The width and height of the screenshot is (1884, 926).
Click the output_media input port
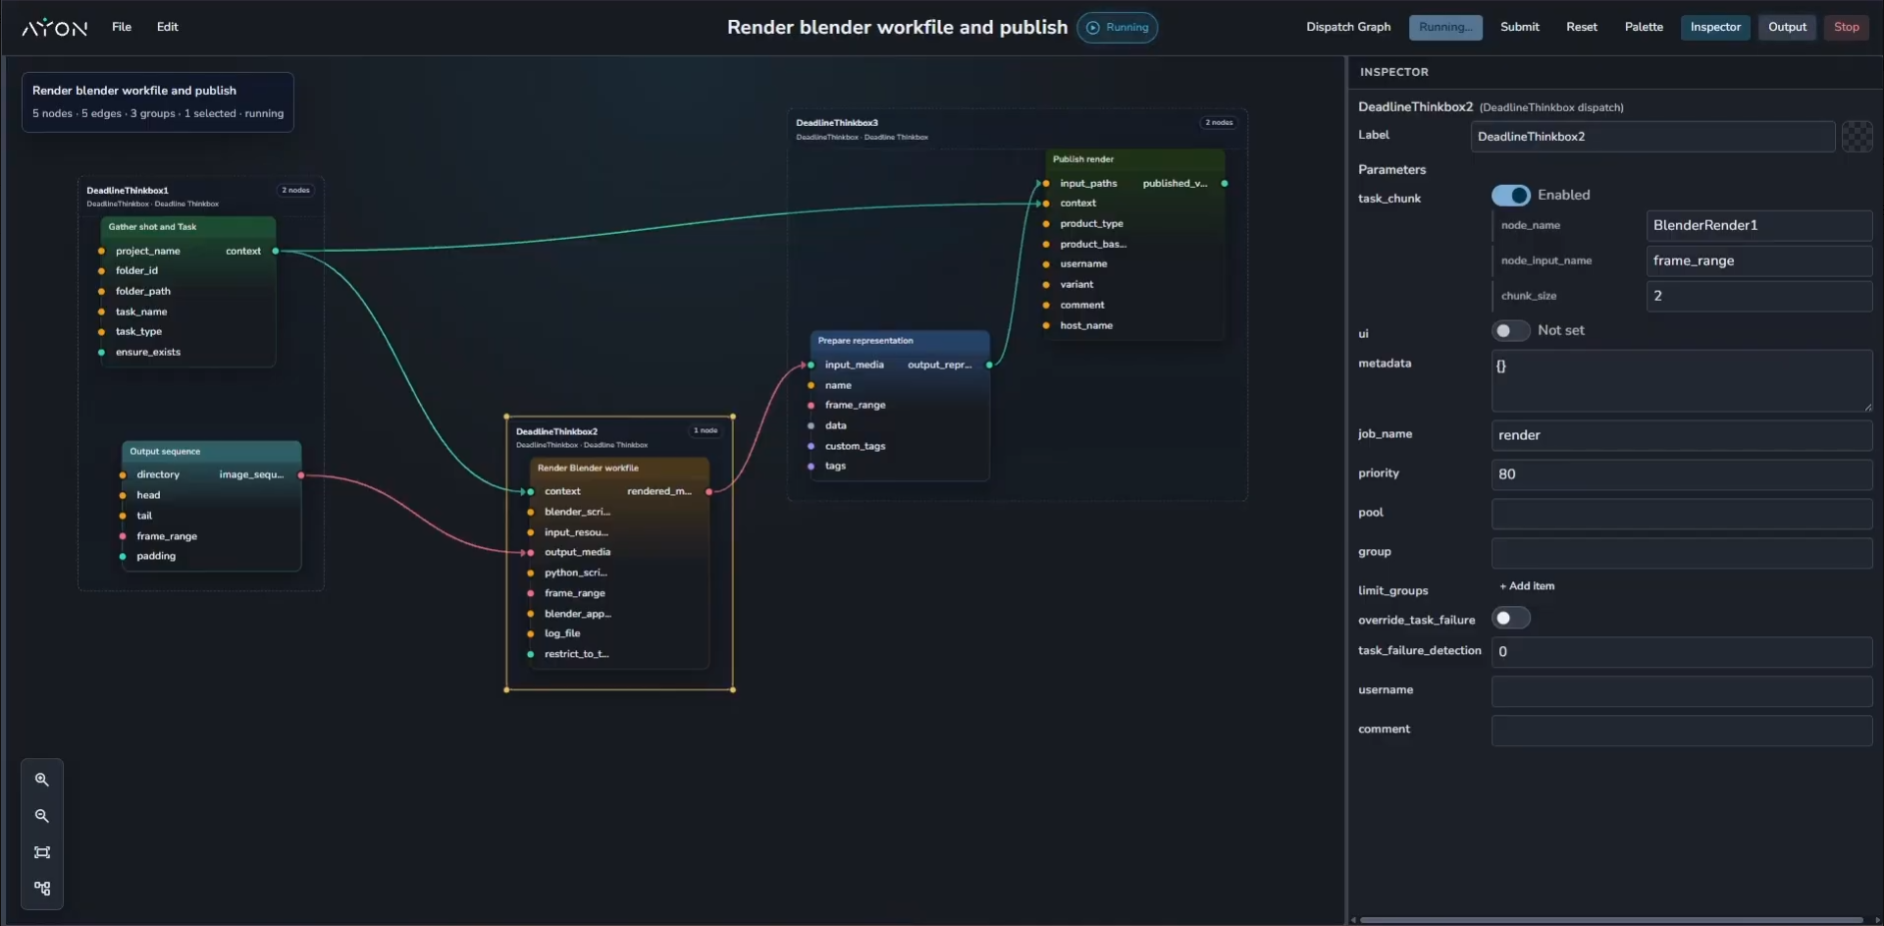[530, 552]
